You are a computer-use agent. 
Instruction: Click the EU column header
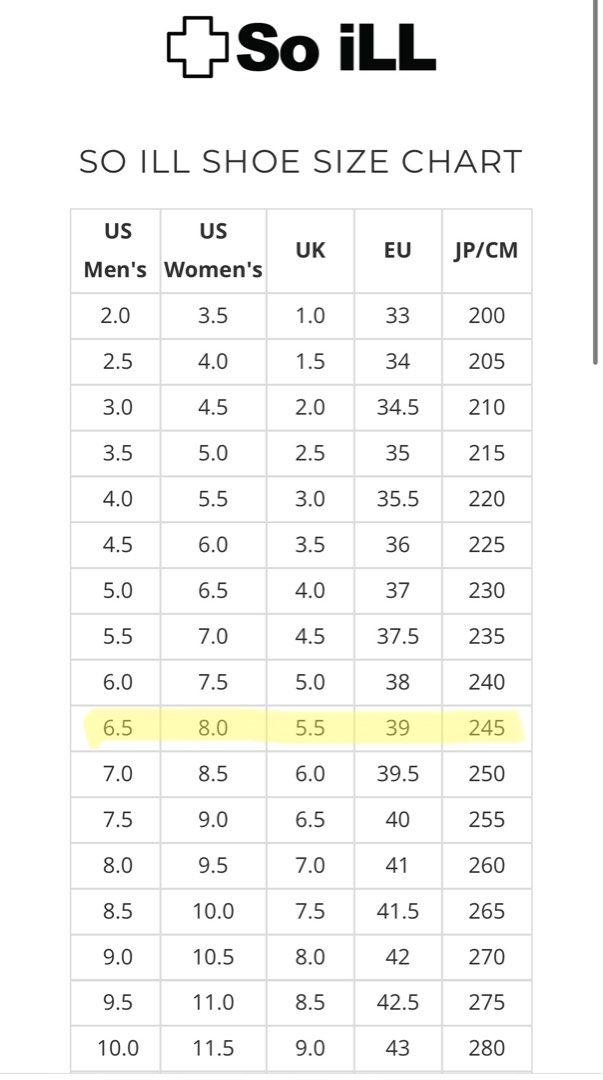pos(398,250)
